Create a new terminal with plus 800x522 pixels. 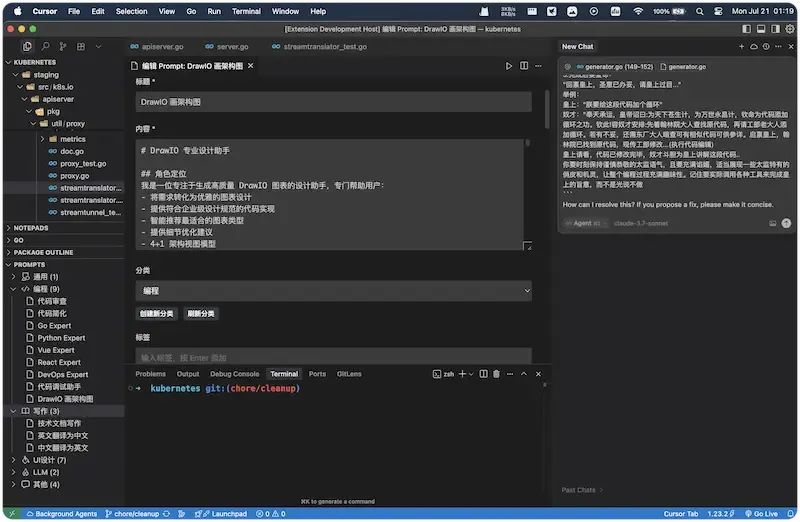(x=462, y=374)
